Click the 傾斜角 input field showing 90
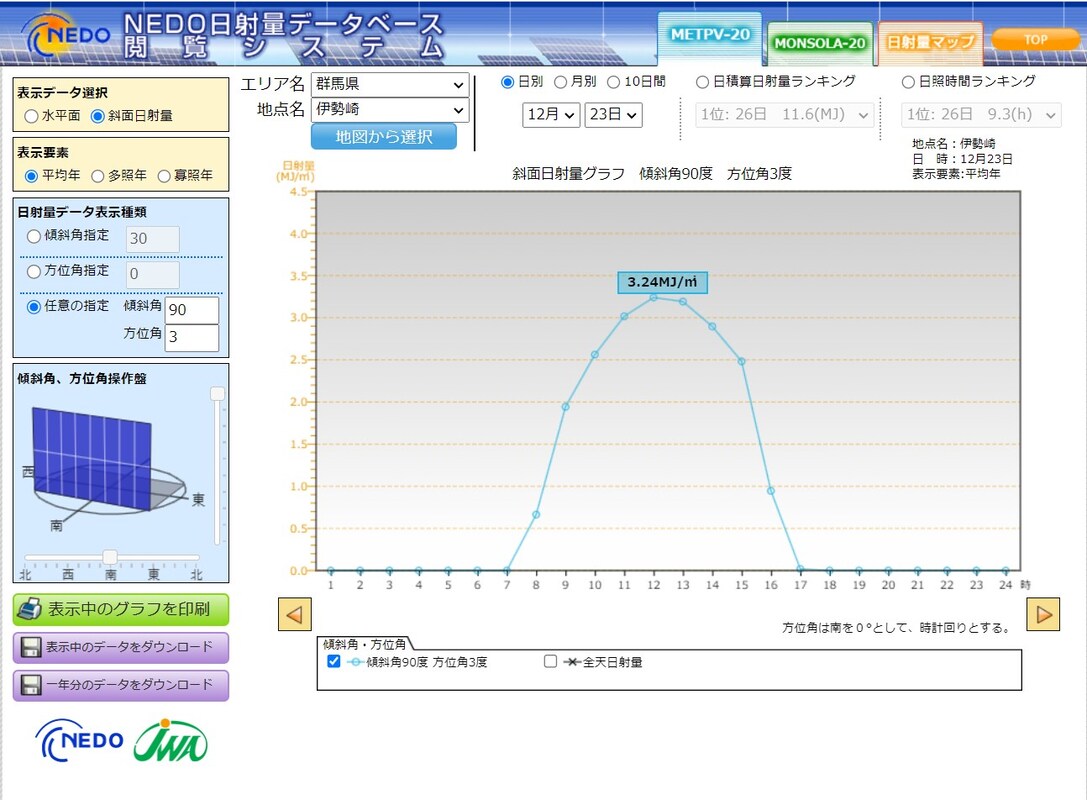 tap(192, 310)
